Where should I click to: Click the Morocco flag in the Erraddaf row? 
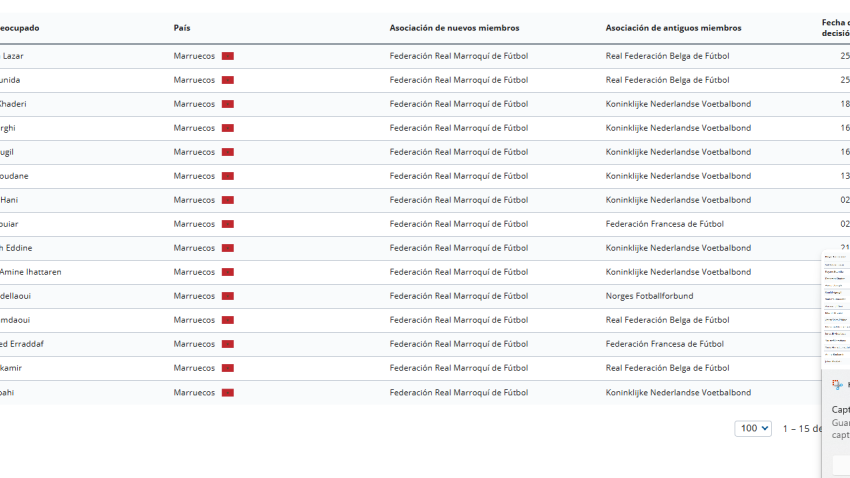(227, 344)
